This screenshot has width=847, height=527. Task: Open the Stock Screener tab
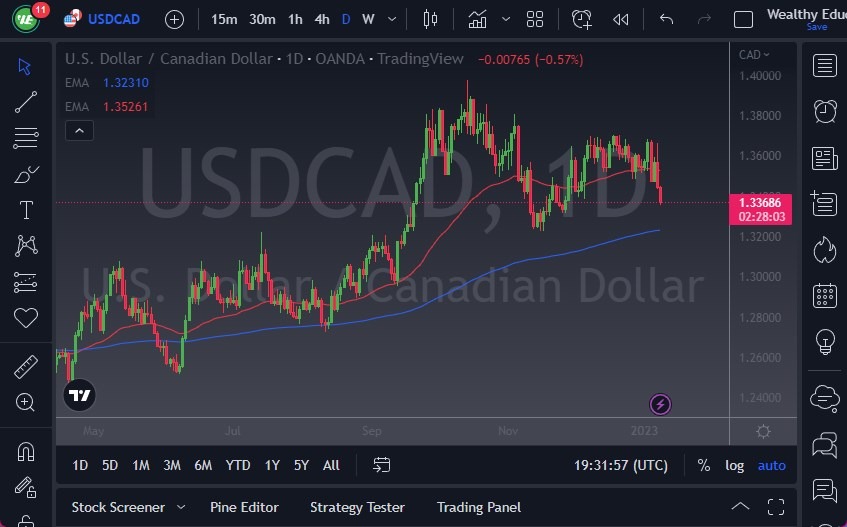[x=118, y=508]
